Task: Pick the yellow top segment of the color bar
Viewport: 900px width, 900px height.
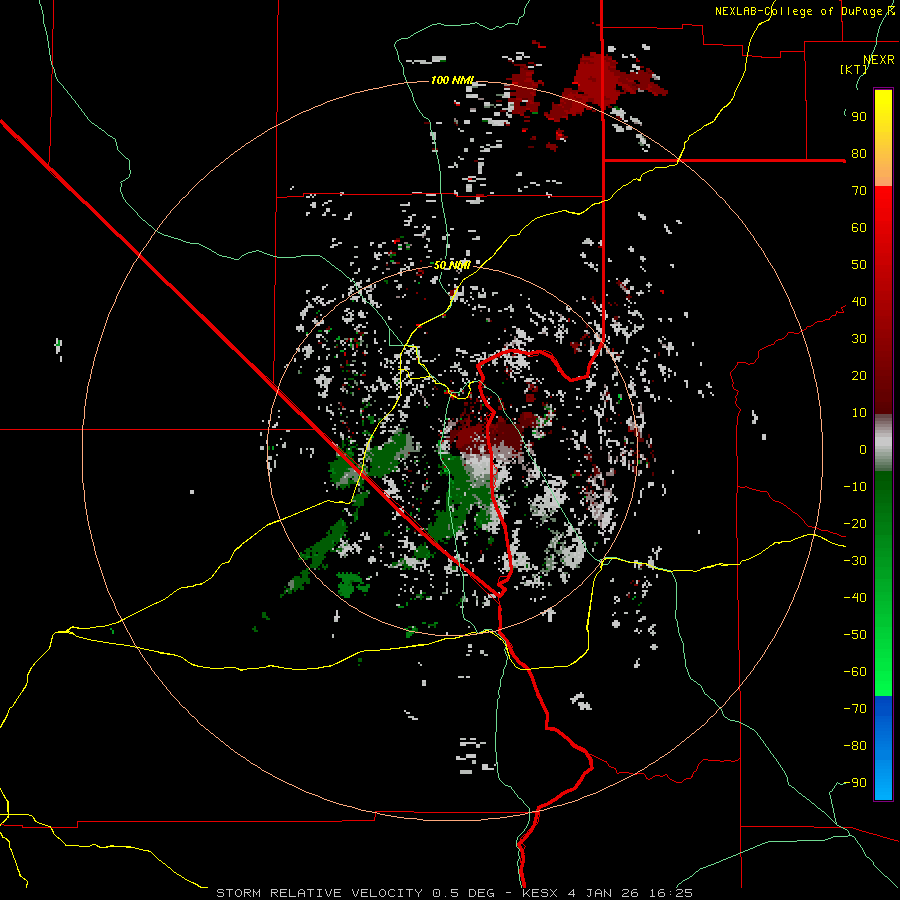Action: coord(883,138)
